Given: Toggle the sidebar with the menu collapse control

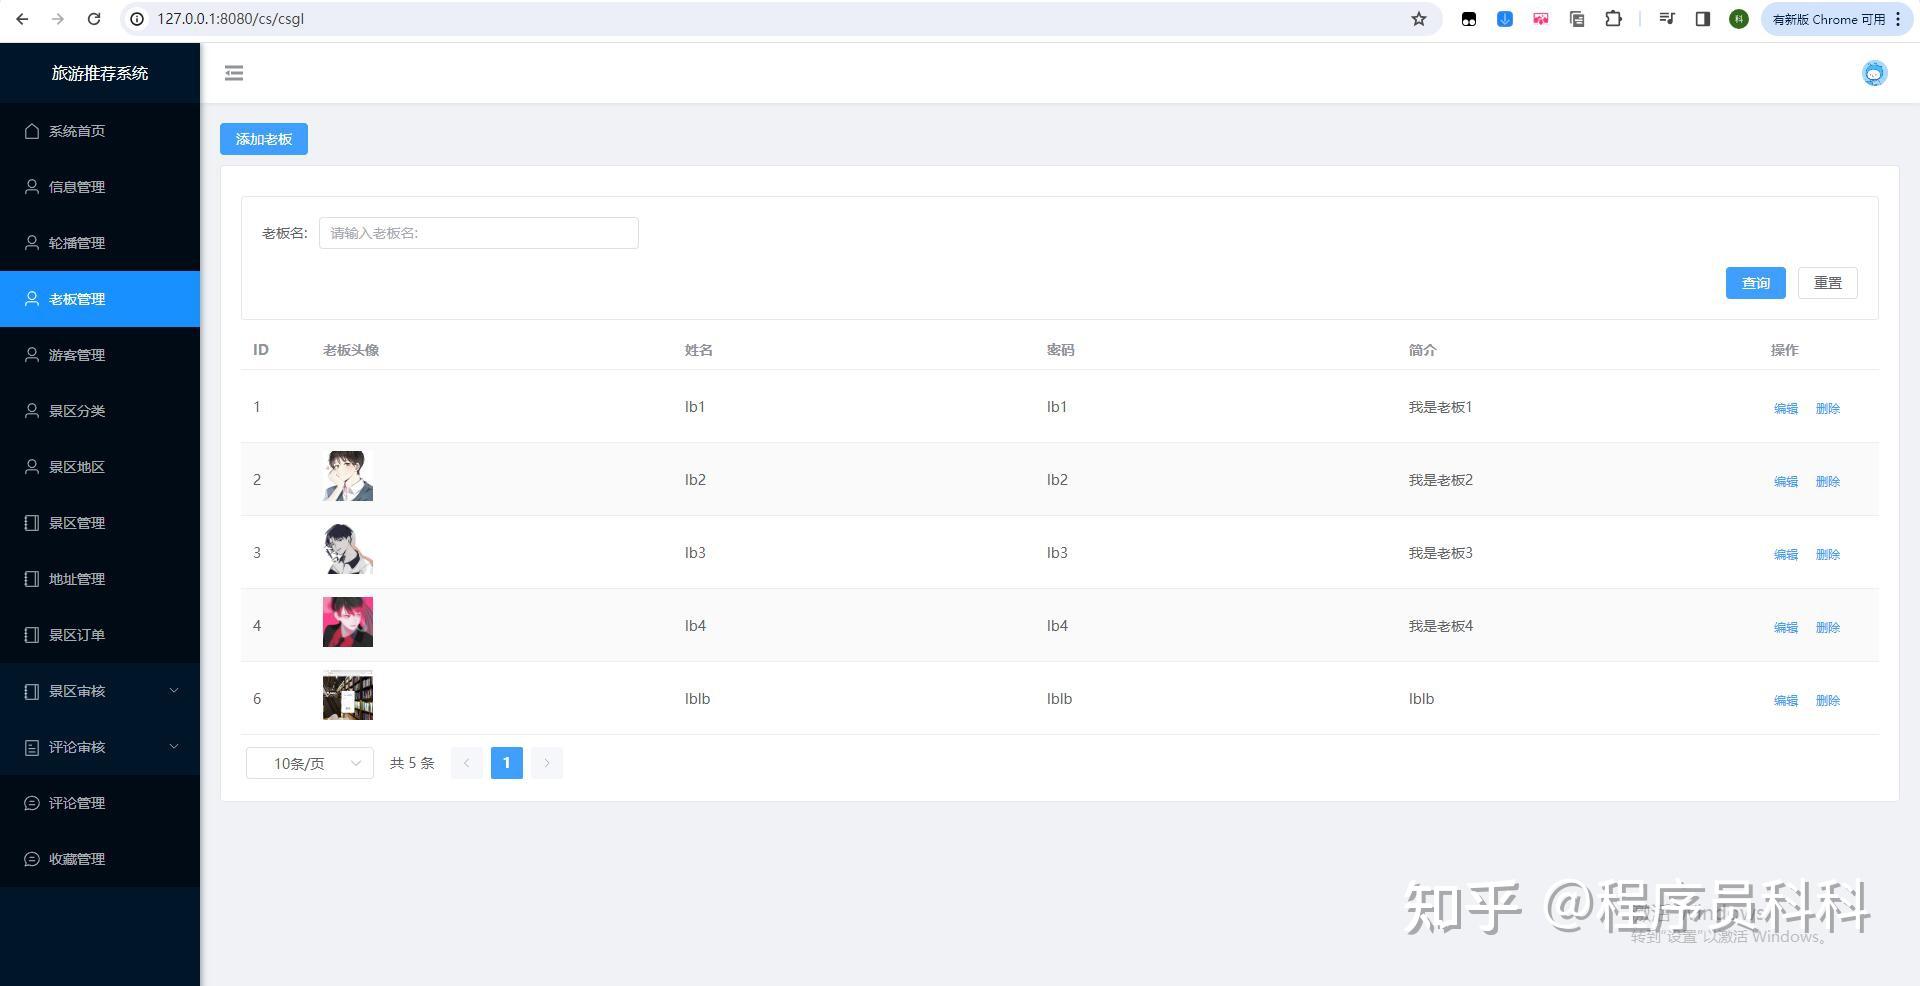Looking at the screenshot, I should pos(234,73).
